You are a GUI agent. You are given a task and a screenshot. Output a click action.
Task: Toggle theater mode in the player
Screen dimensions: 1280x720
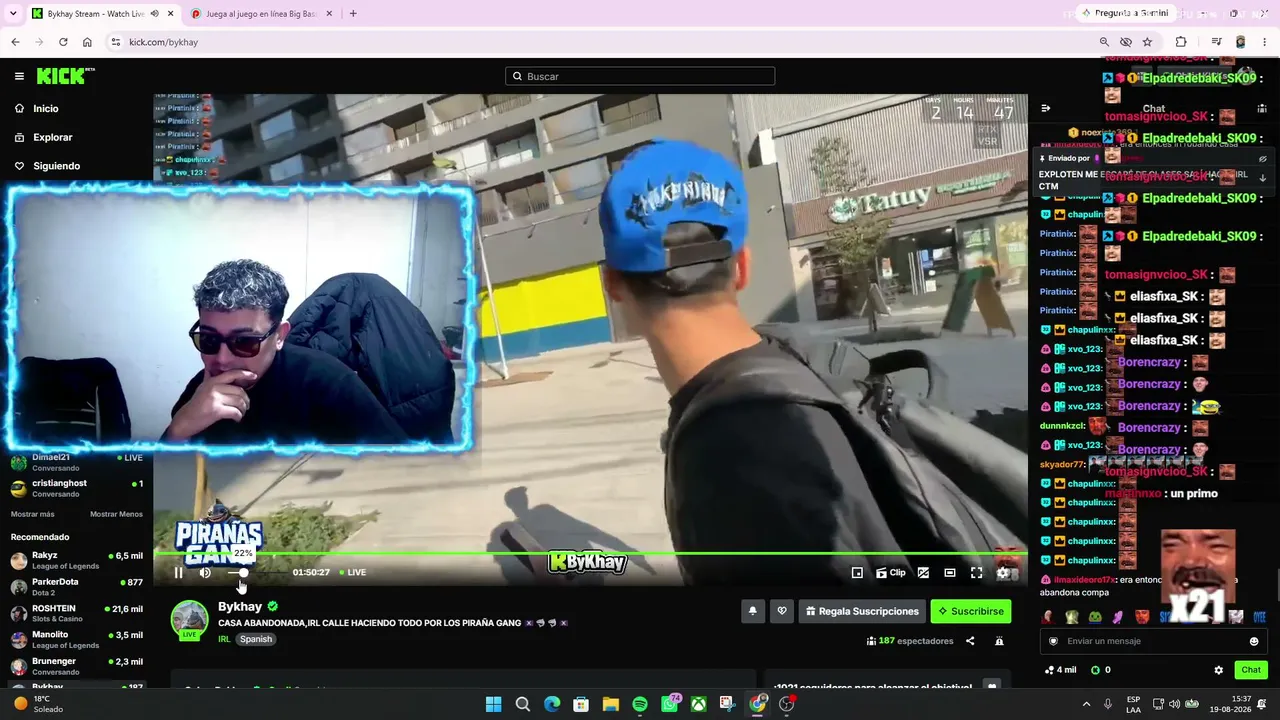(950, 573)
